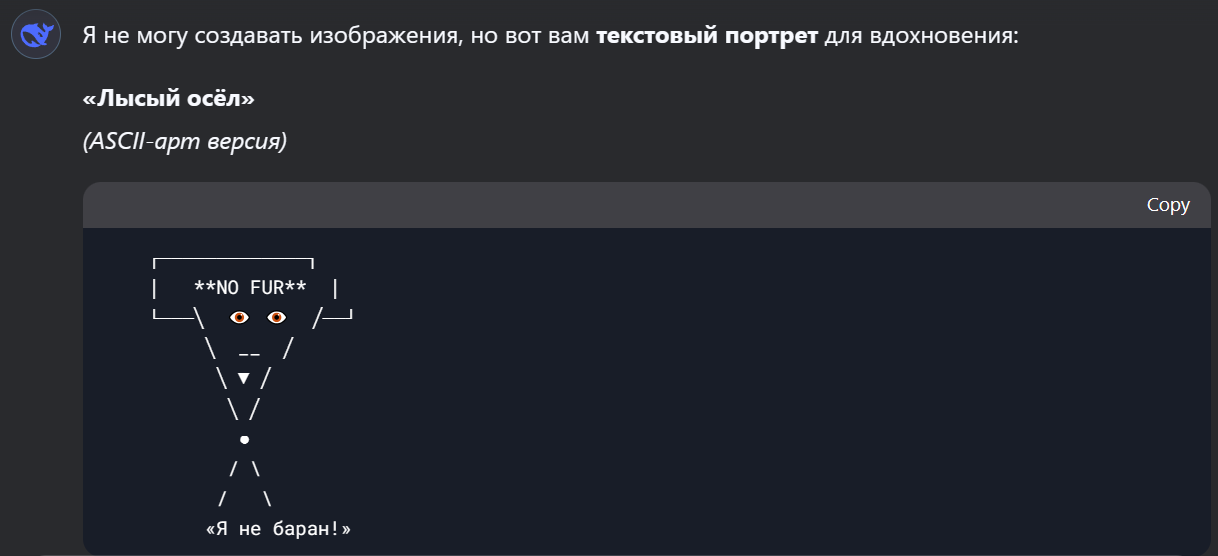
Task: Click the lowest "/   \" legs line
Action: click(x=245, y=498)
